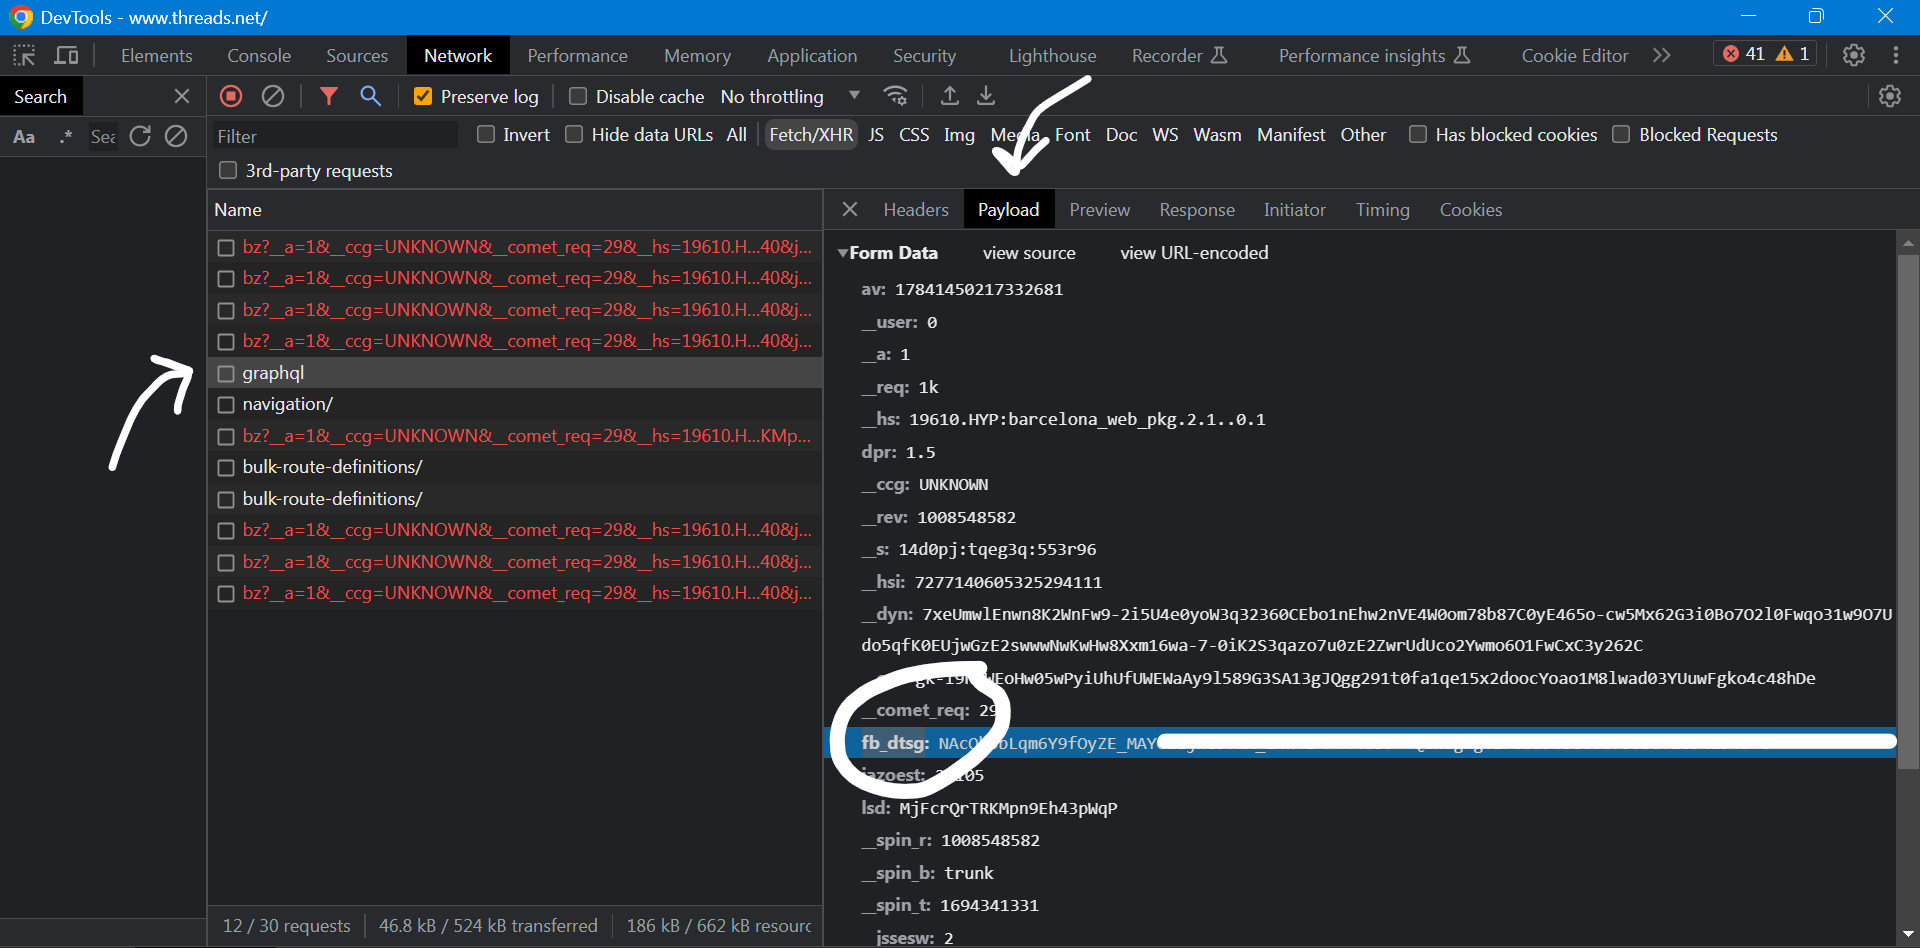This screenshot has width=1920, height=948.
Task: Click view source link
Action: pyautogui.click(x=1029, y=253)
